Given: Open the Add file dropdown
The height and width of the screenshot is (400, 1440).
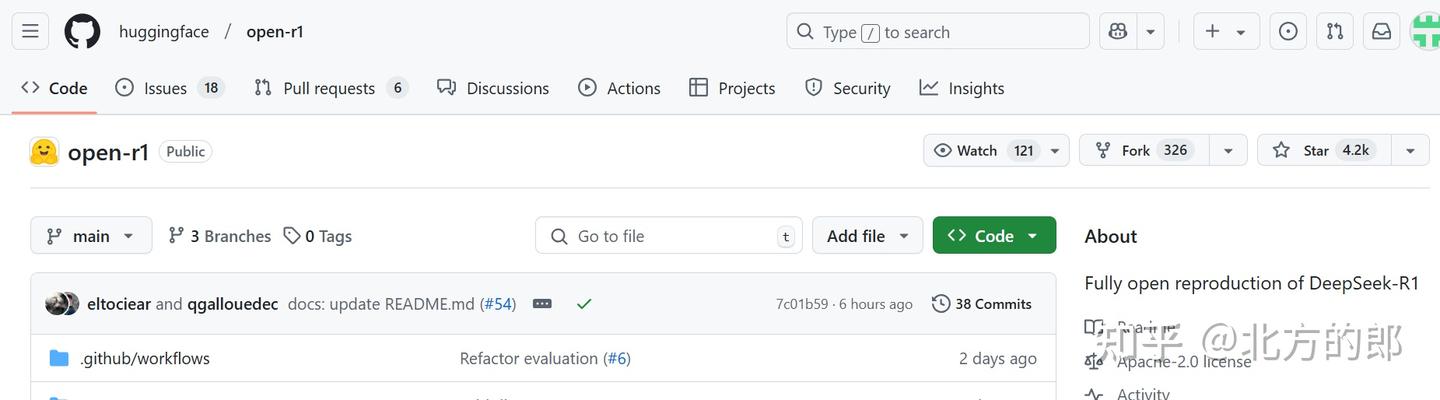Looking at the screenshot, I should tap(867, 236).
